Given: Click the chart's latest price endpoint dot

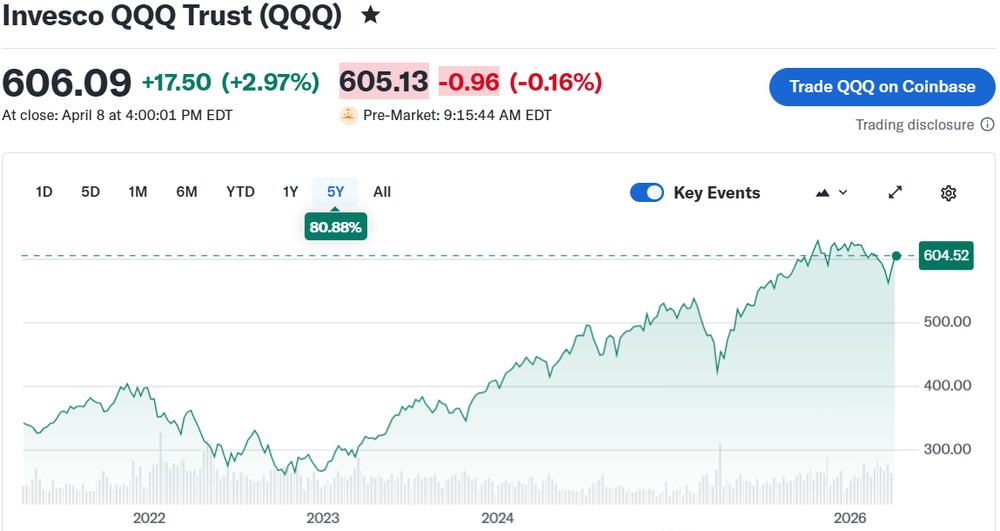Looking at the screenshot, I should click(896, 256).
